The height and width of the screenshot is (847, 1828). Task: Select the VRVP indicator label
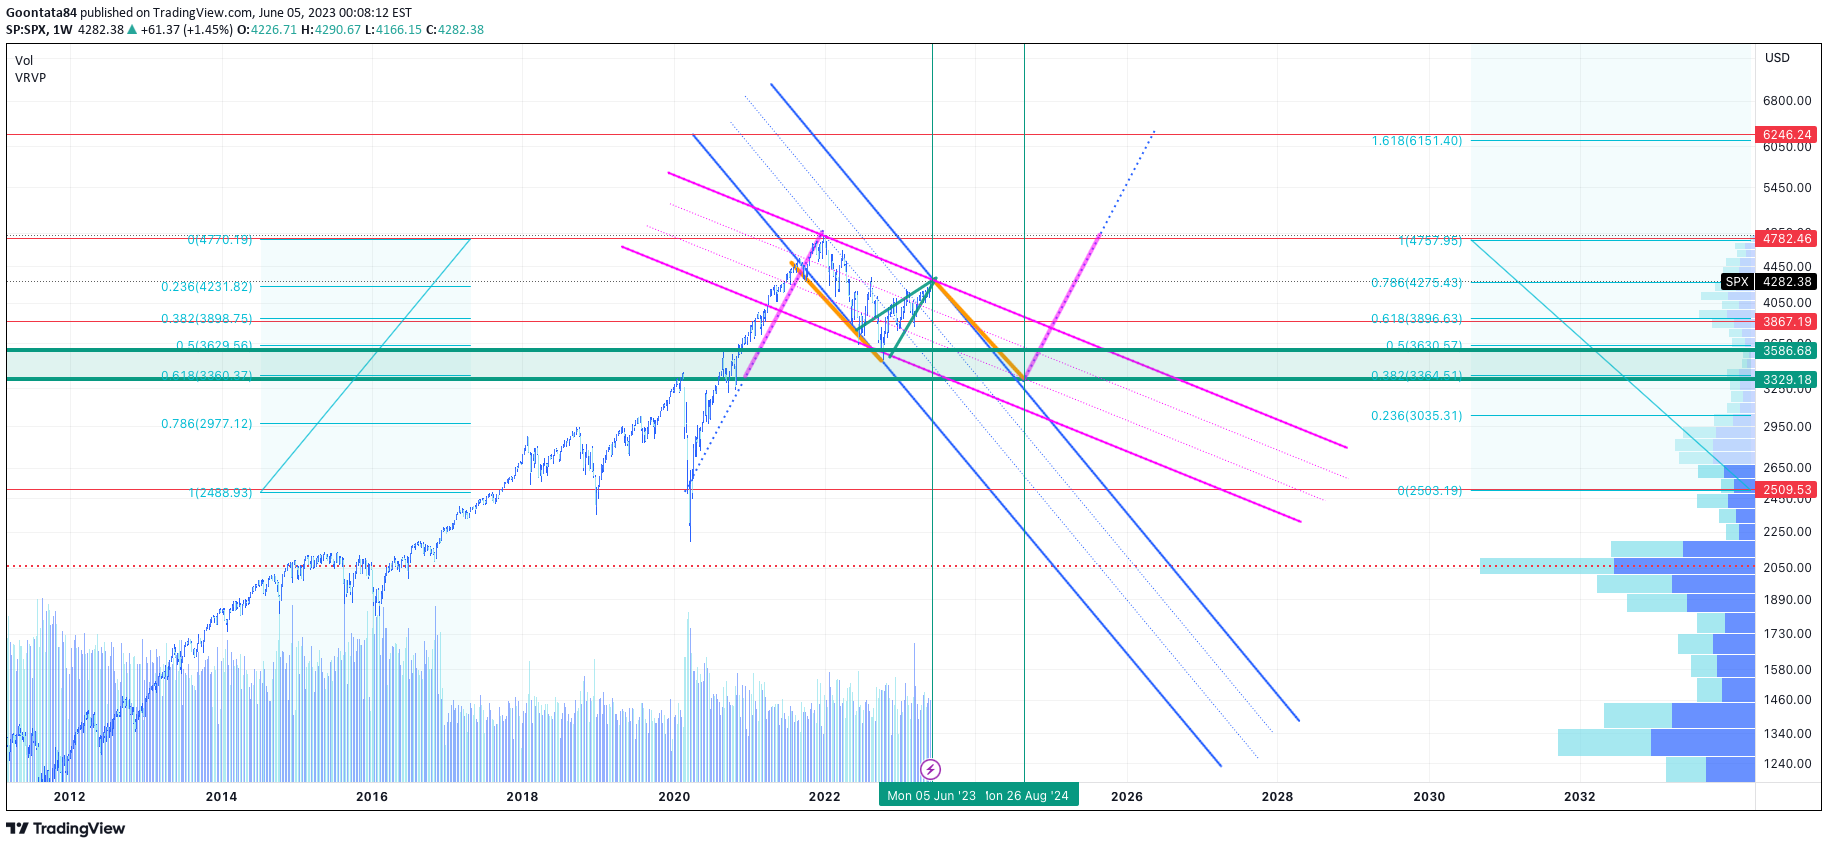click(30, 78)
